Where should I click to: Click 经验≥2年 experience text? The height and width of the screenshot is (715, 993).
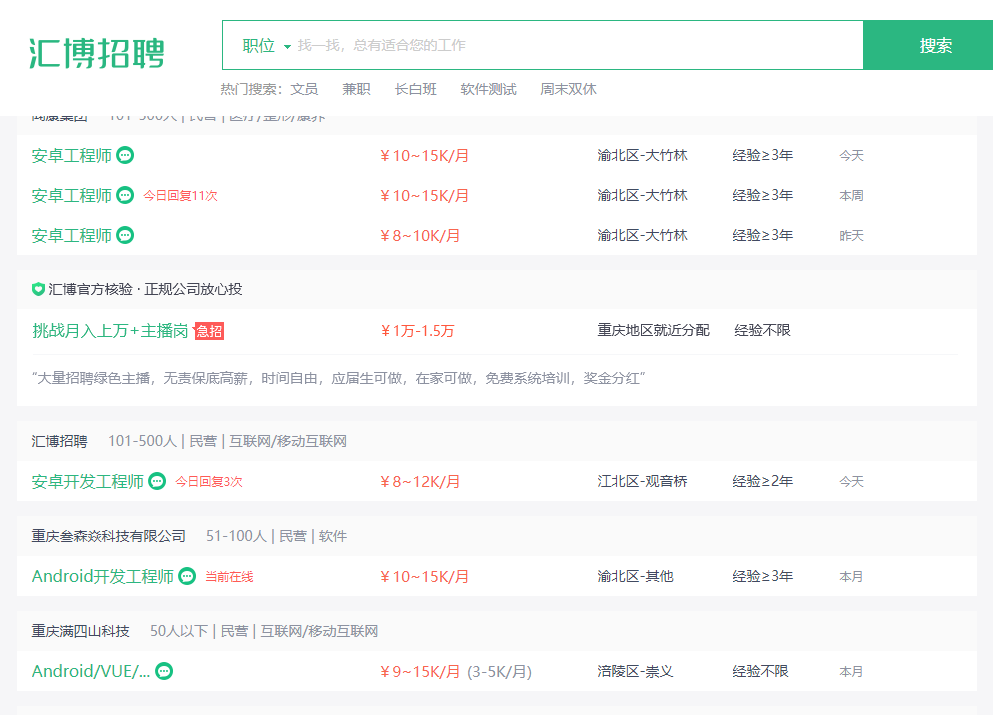click(x=762, y=481)
